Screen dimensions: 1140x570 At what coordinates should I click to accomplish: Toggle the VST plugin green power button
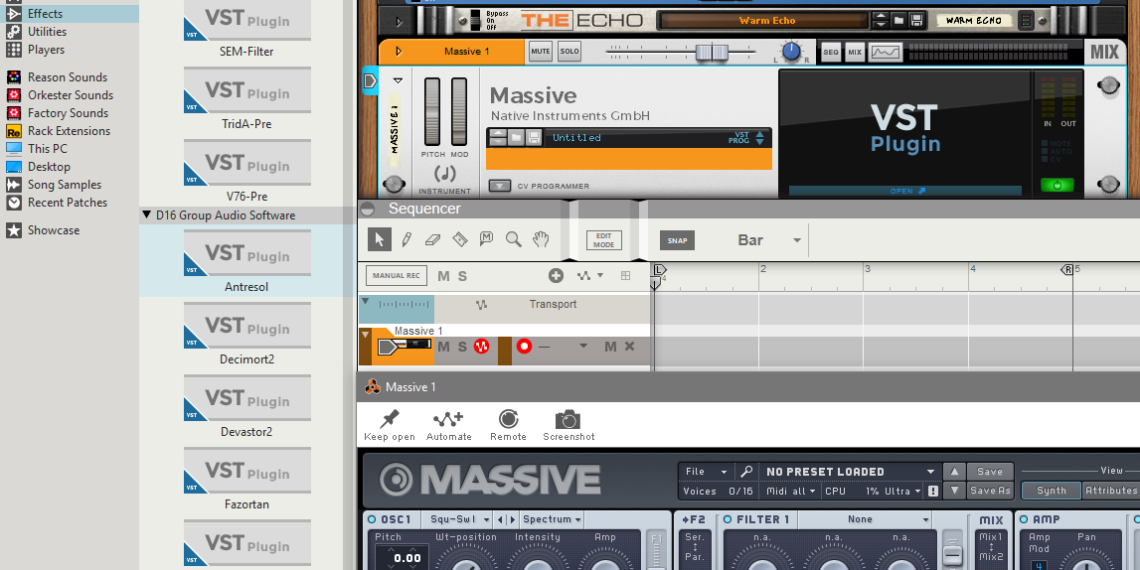pos(1058,185)
